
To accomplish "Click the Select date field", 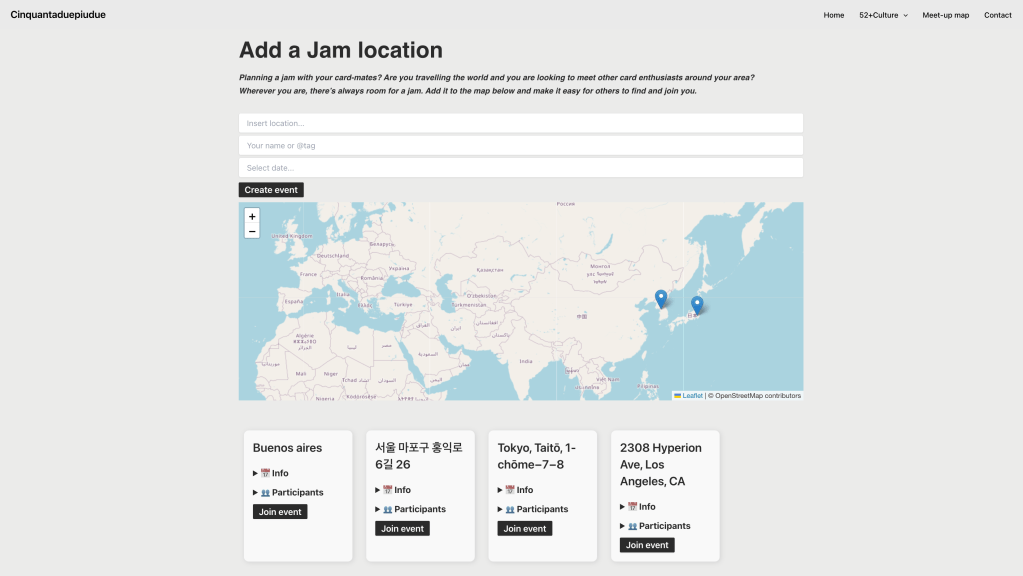I will [x=520, y=167].
